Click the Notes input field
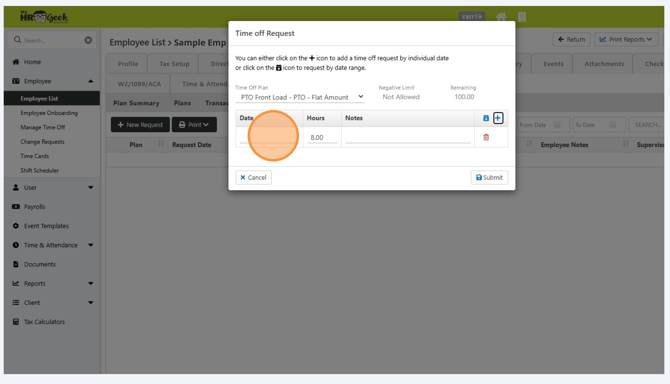Image resolution: width=670 pixels, height=384 pixels. click(x=408, y=138)
